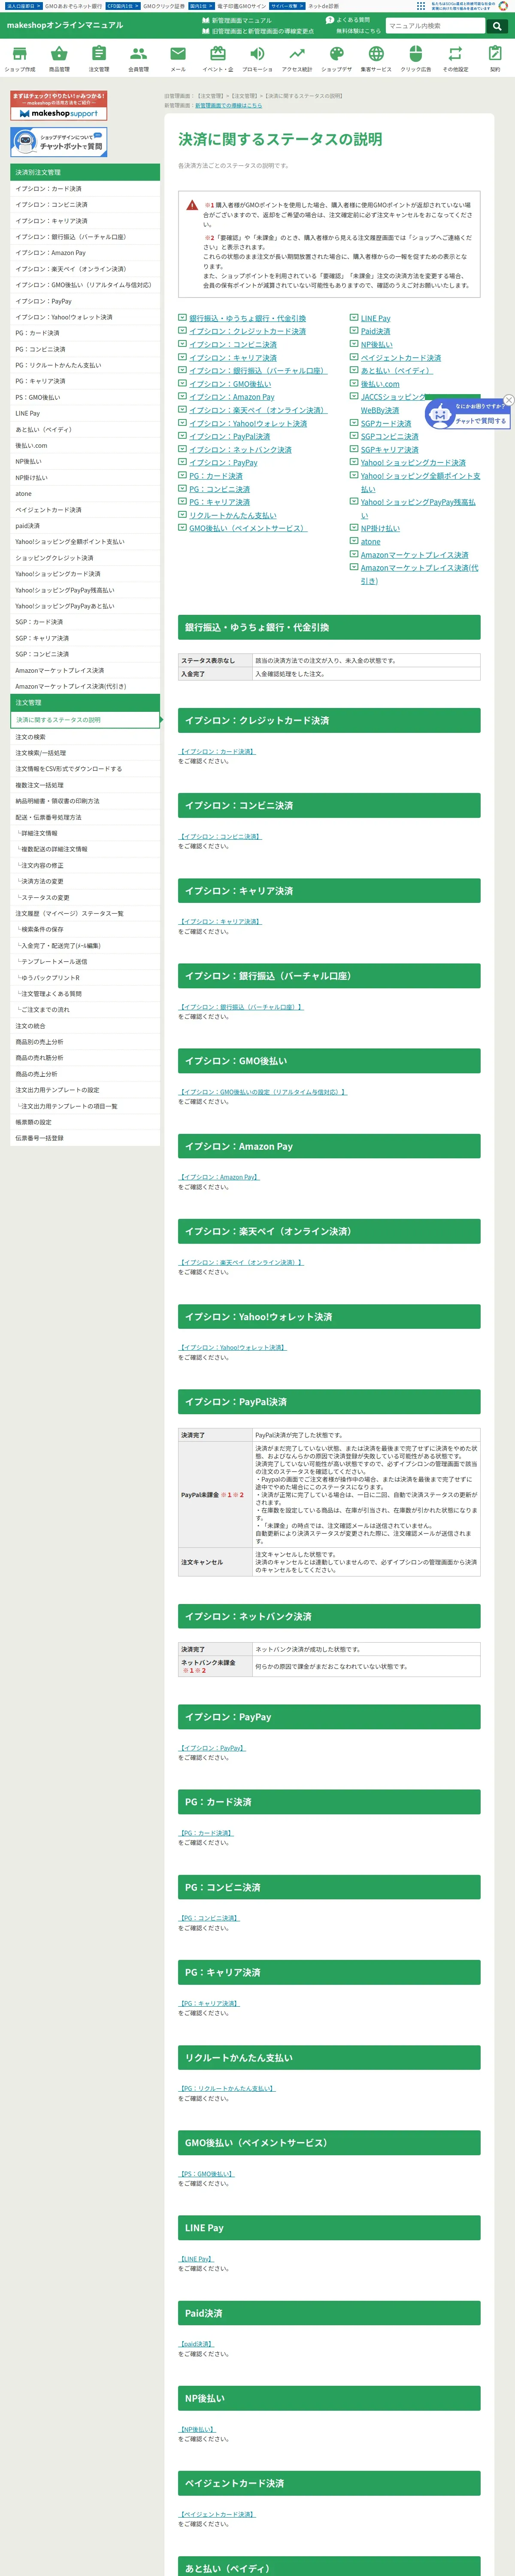Open 【NP後払い】 reference link
The height and width of the screenshot is (2576, 515).
197,2429
